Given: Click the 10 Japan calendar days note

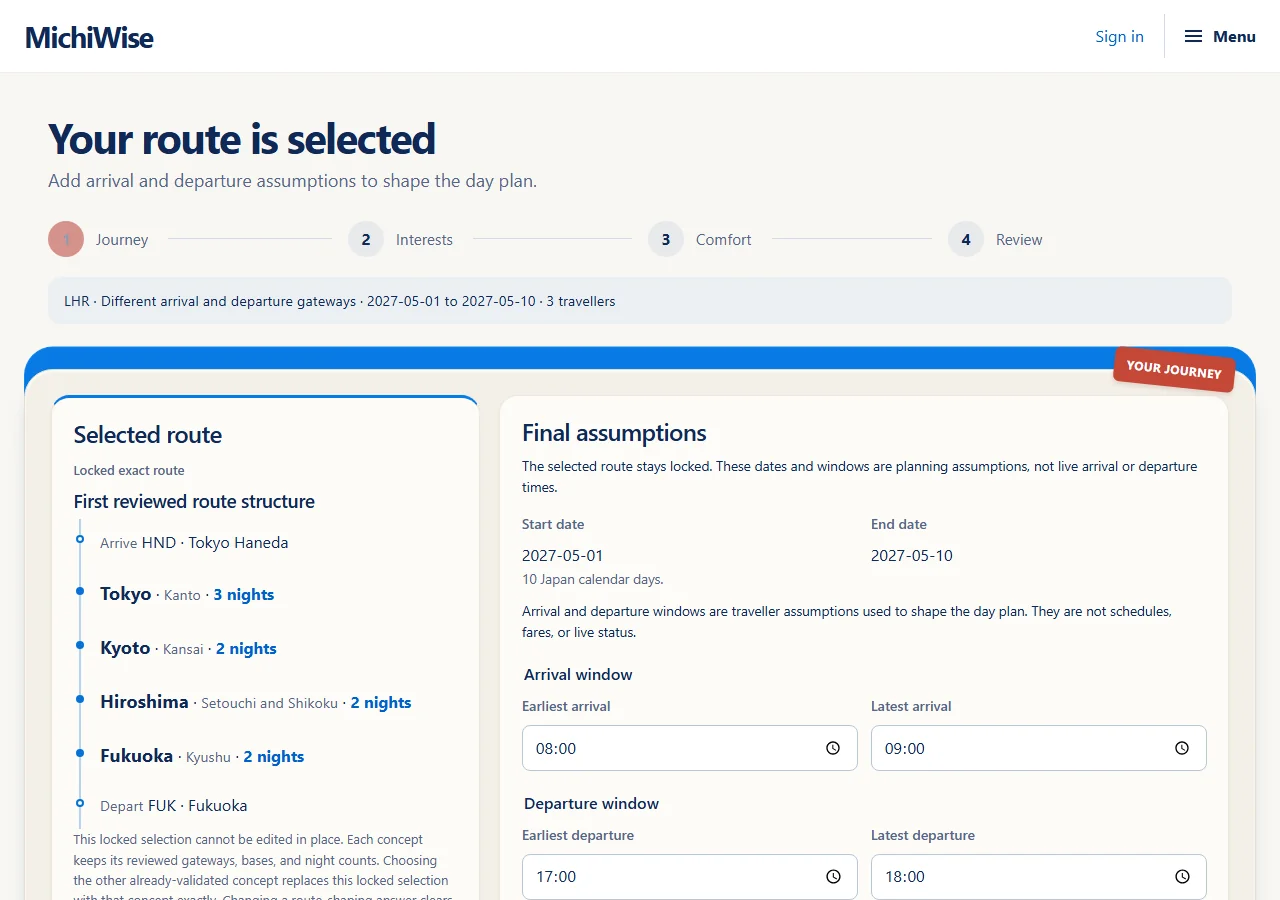Looking at the screenshot, I should coord(593,579).
